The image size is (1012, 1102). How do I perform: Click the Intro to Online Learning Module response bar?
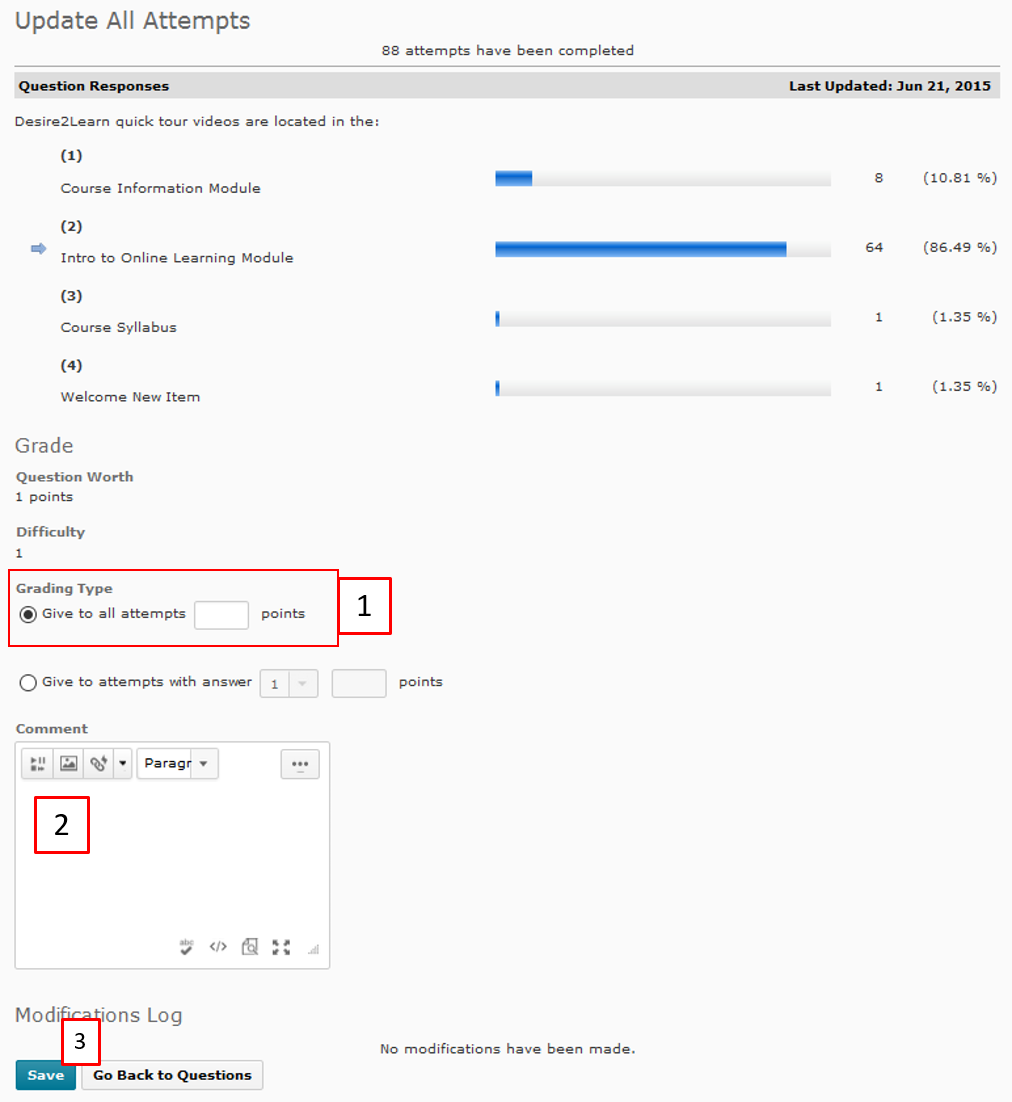pos(662,249)
